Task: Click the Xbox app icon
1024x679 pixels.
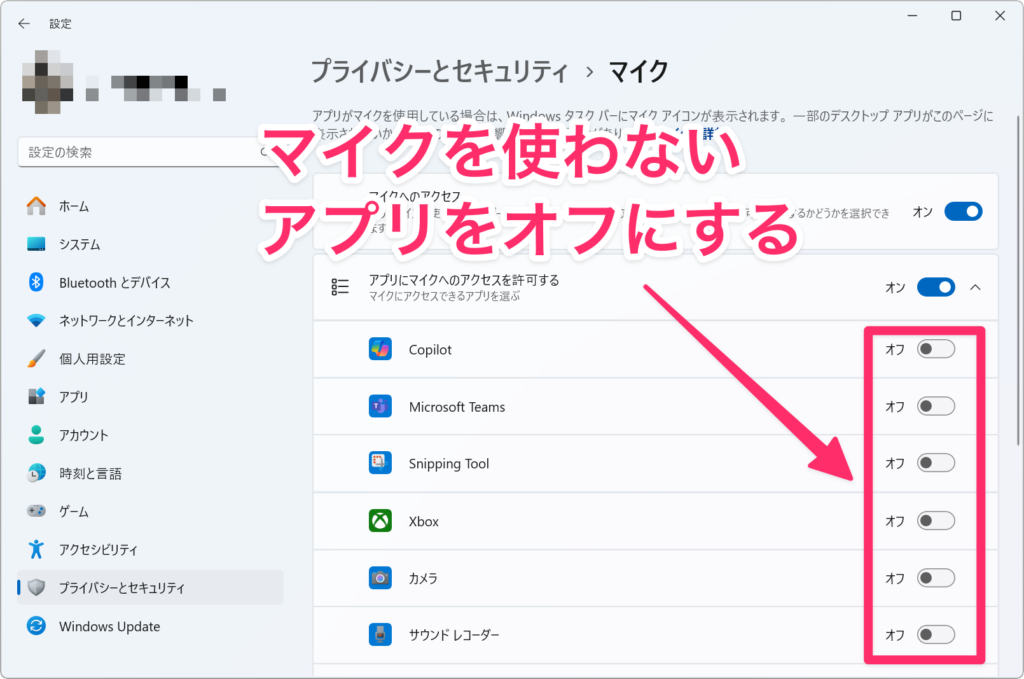Action: click(380, 521)
